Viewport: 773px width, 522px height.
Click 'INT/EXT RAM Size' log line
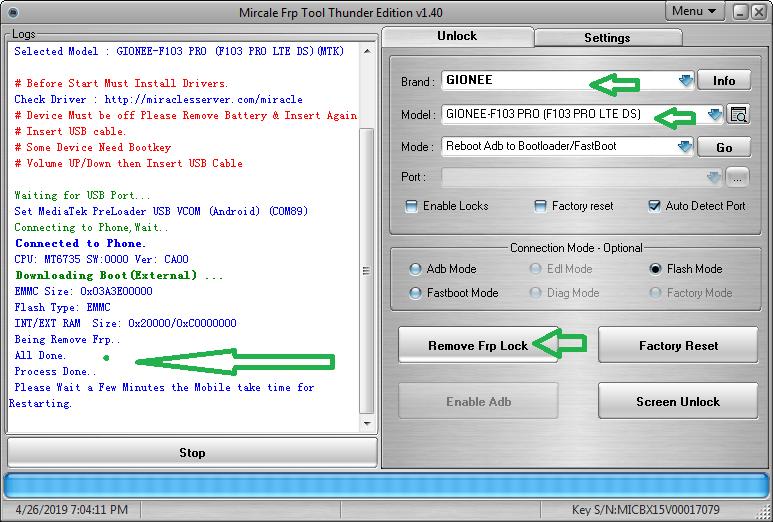coord(125,323)
